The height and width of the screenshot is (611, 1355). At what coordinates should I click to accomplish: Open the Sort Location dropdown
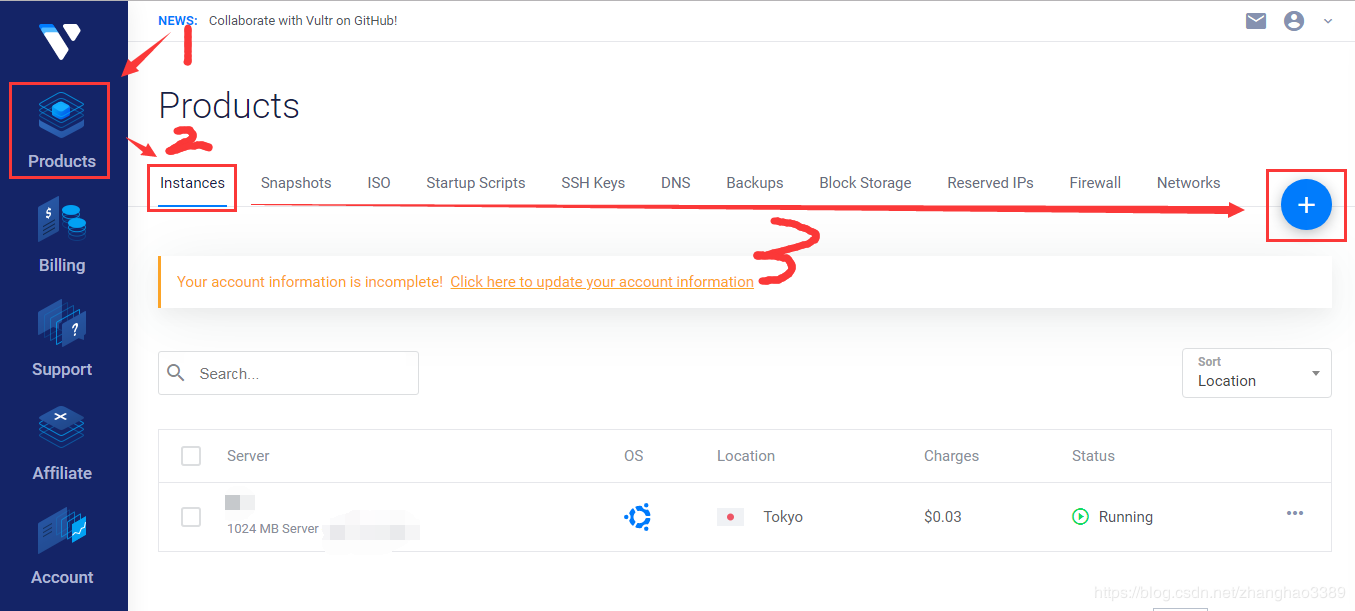pos(1256,373)
